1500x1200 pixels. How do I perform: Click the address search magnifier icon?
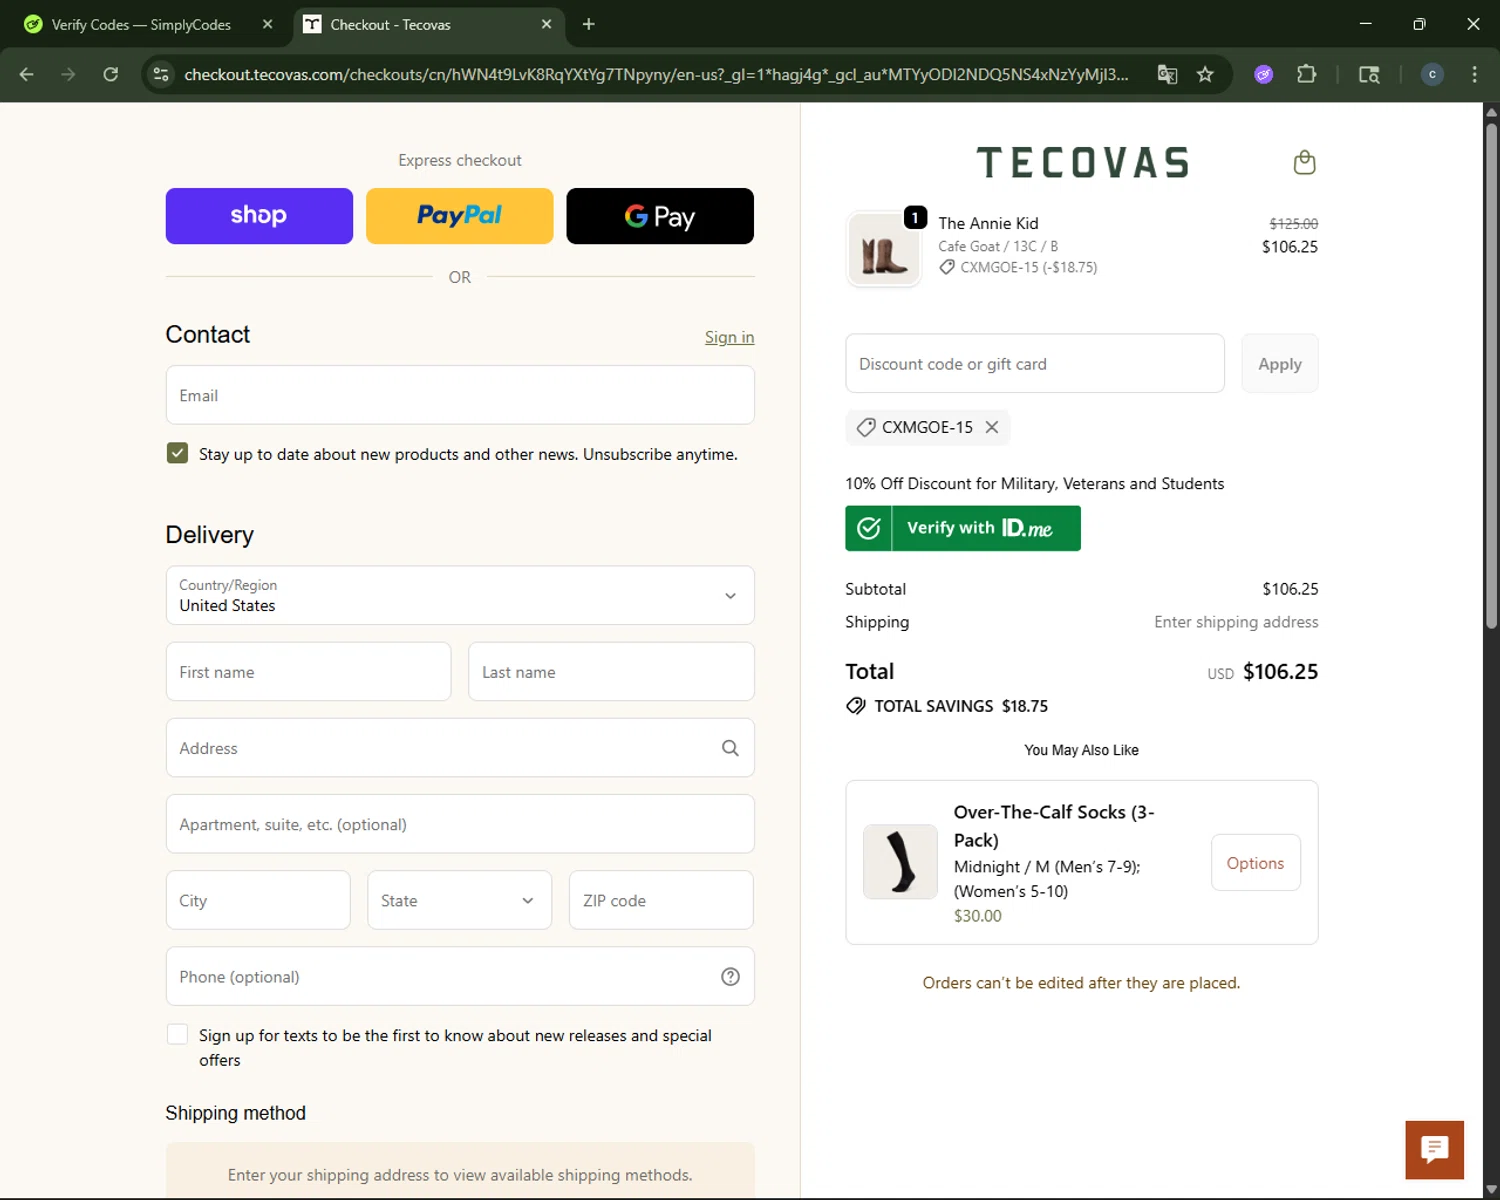tap(730, 748)
